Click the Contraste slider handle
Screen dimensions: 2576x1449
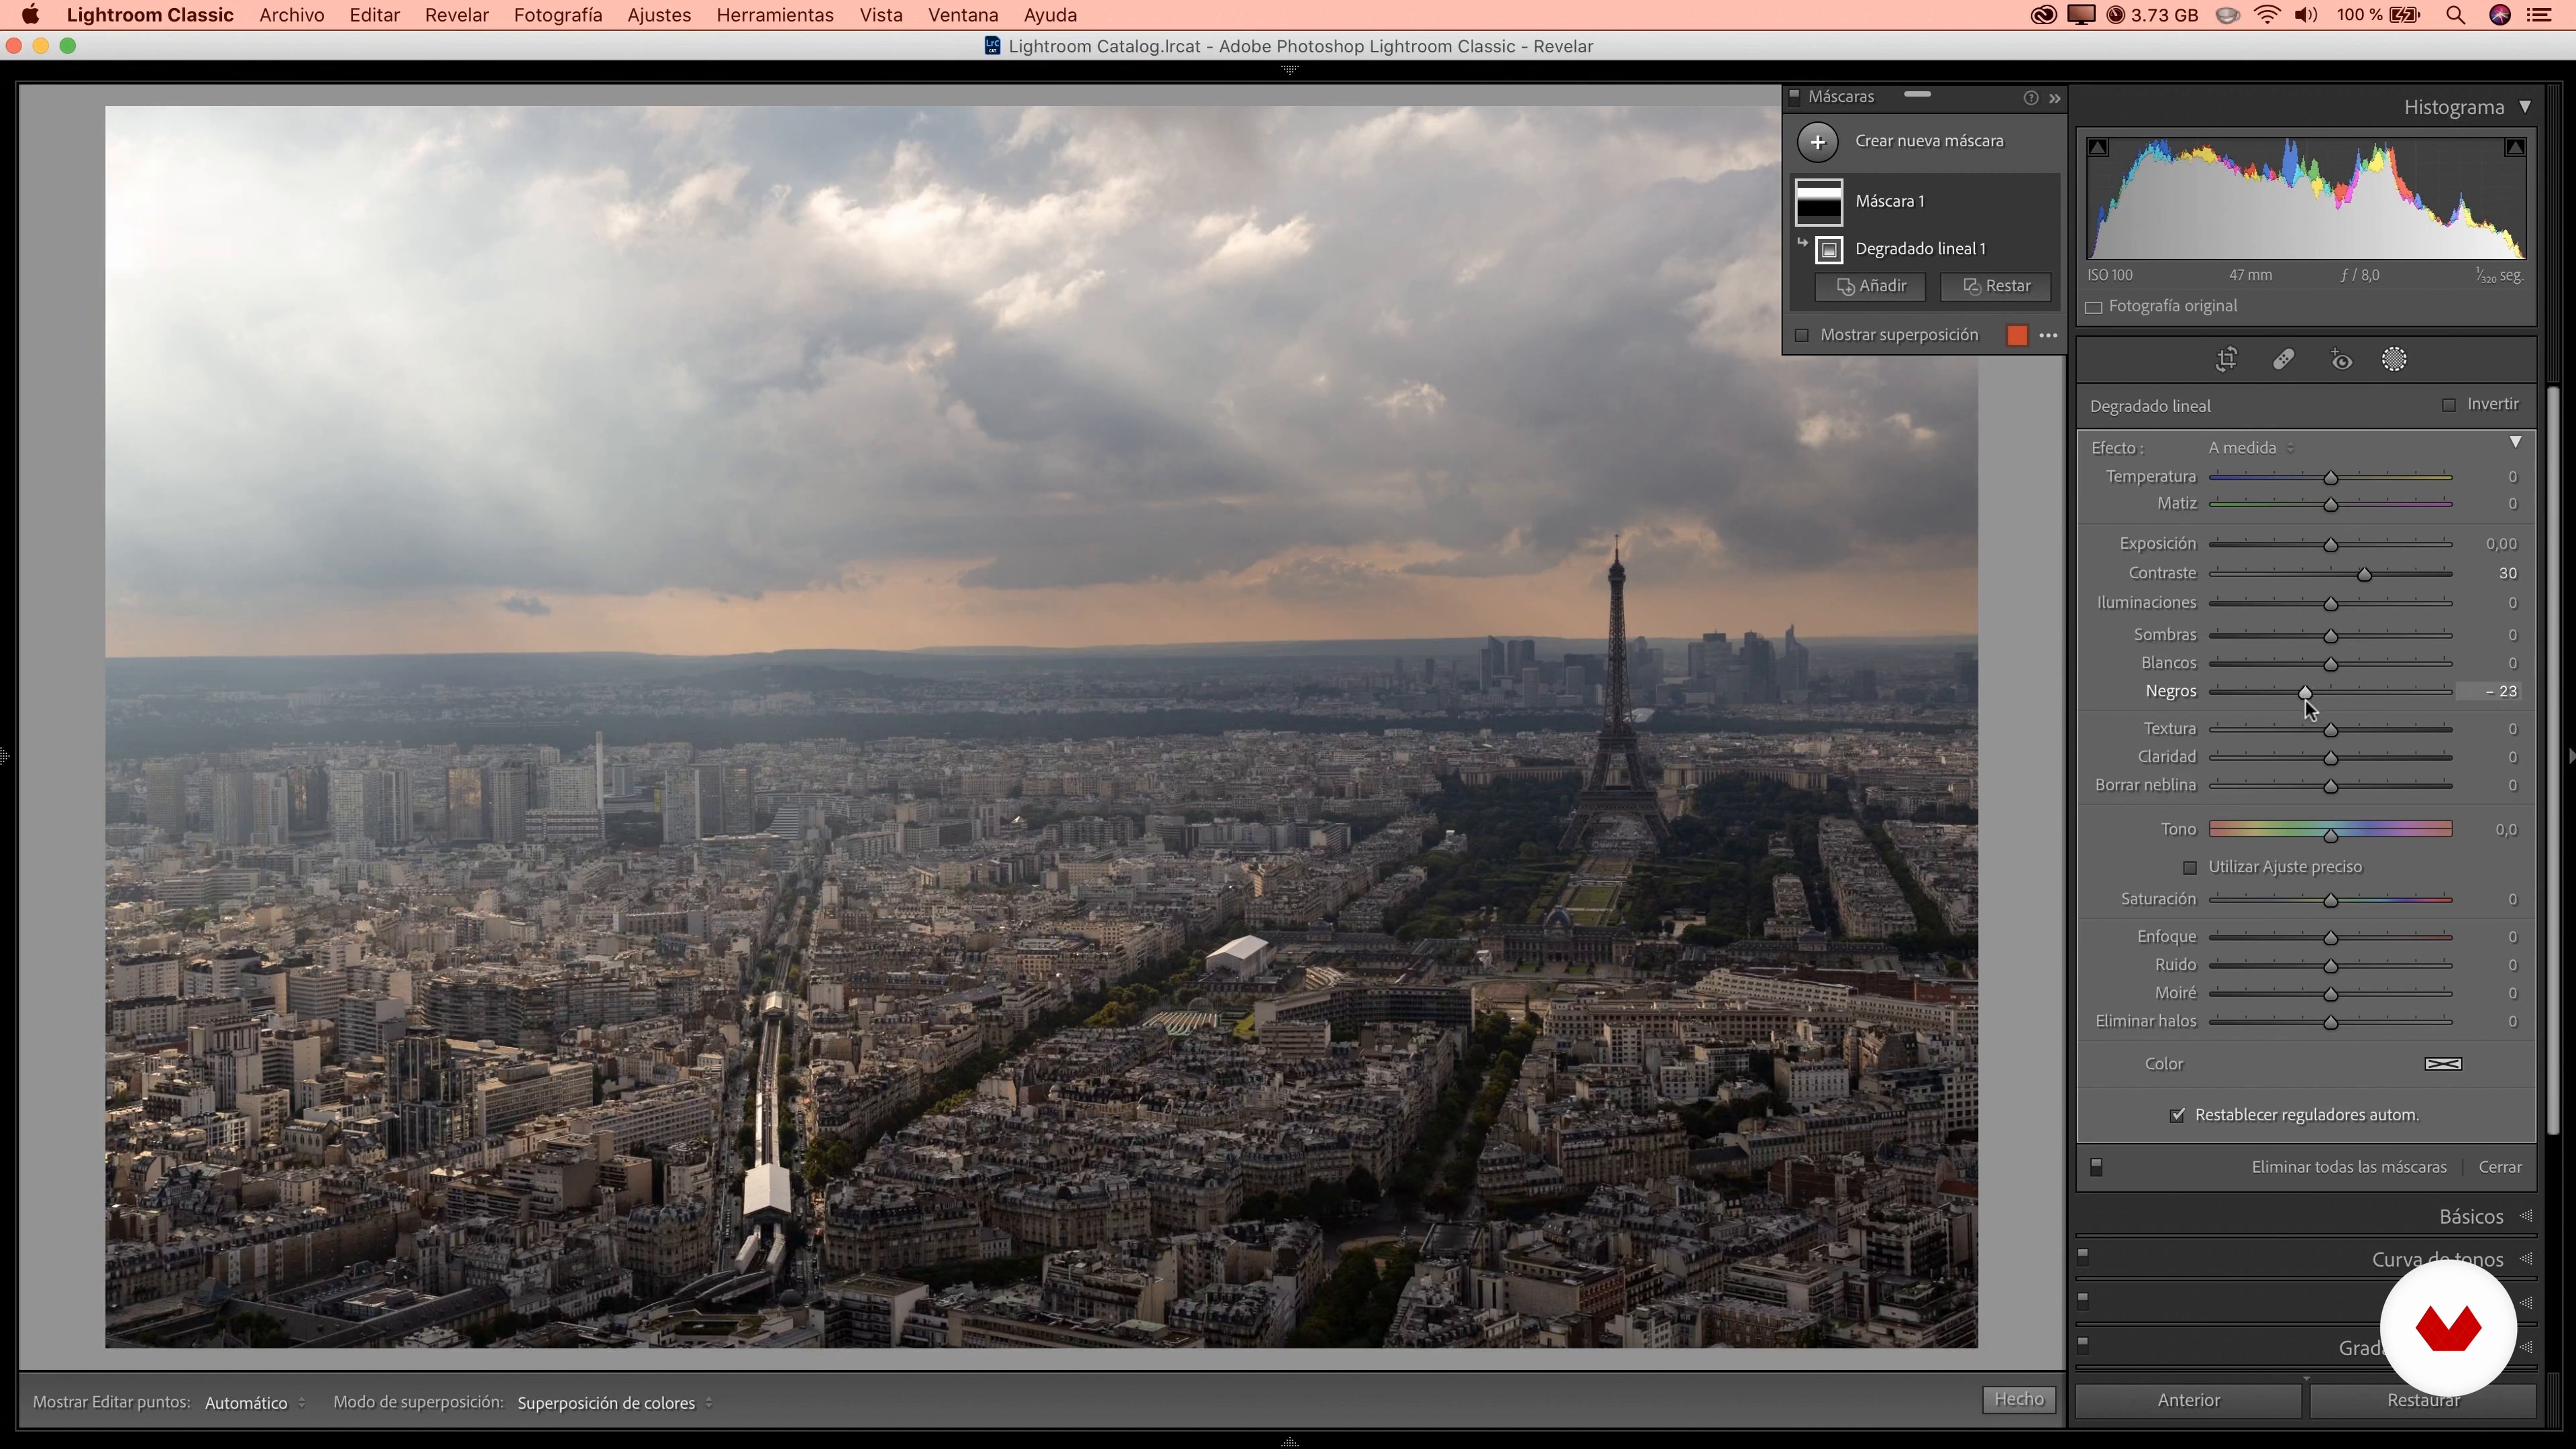[2364, 575]
